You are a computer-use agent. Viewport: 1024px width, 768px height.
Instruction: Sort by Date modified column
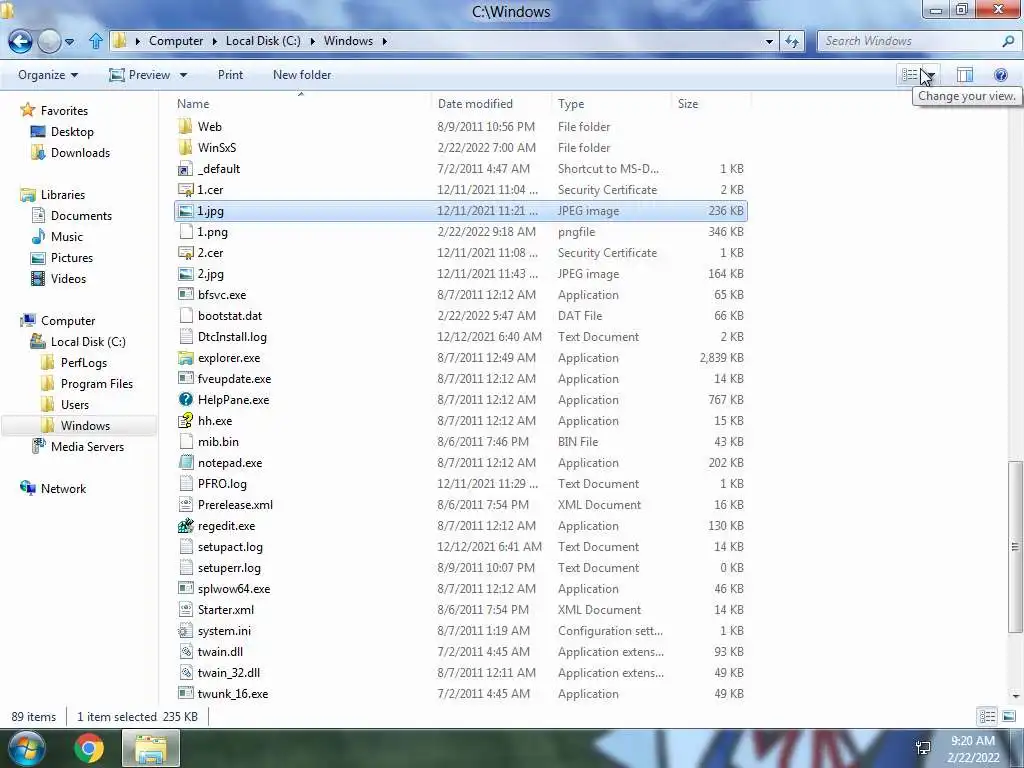click(475, 104)
